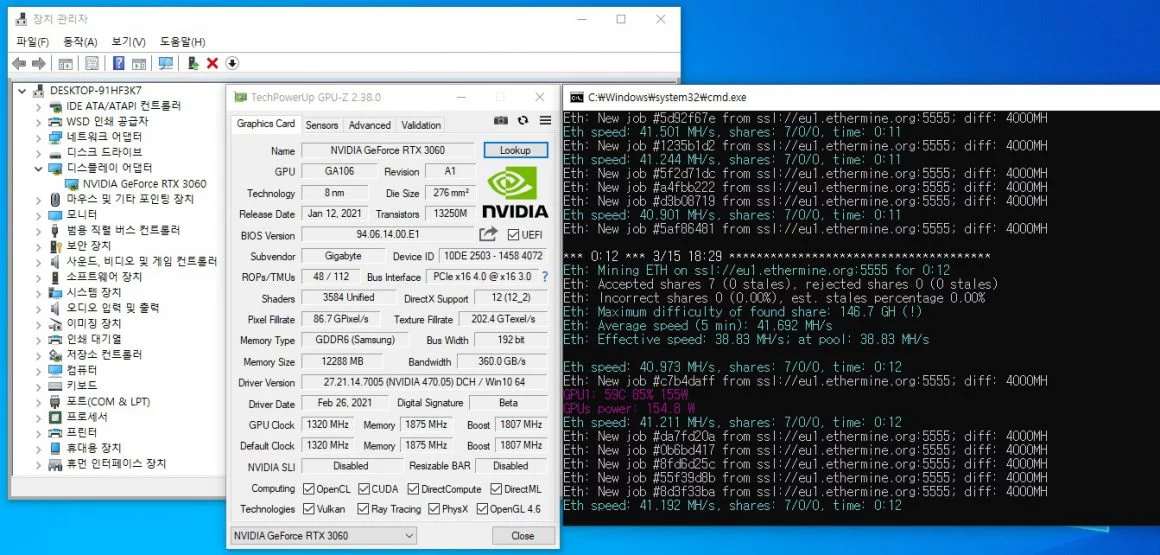Take a GPU-Z screenshot with the camera icon

501,121
